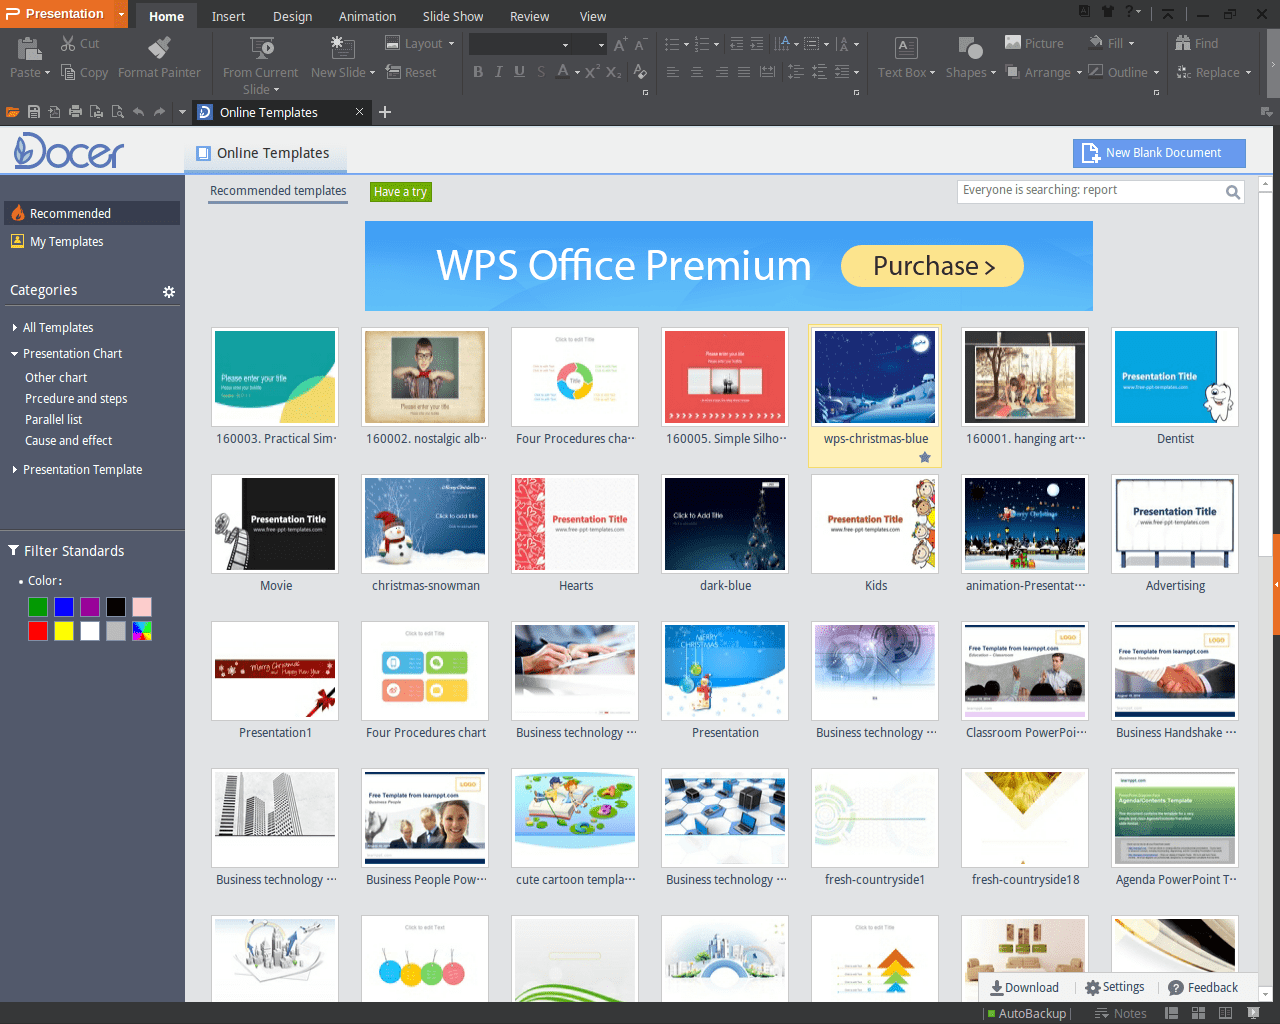Viewport: 1280px width, 1024px height.
Task: Open Settings at the bottom bar
Action: tap(1115, 988)
